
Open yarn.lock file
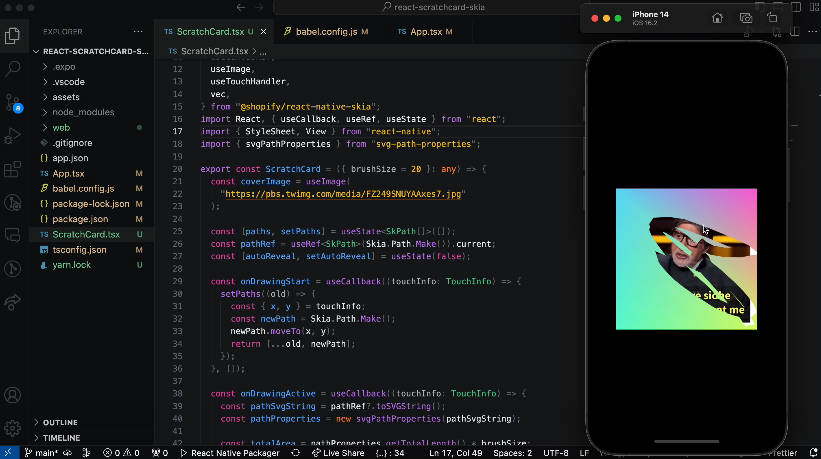[71, 265]
